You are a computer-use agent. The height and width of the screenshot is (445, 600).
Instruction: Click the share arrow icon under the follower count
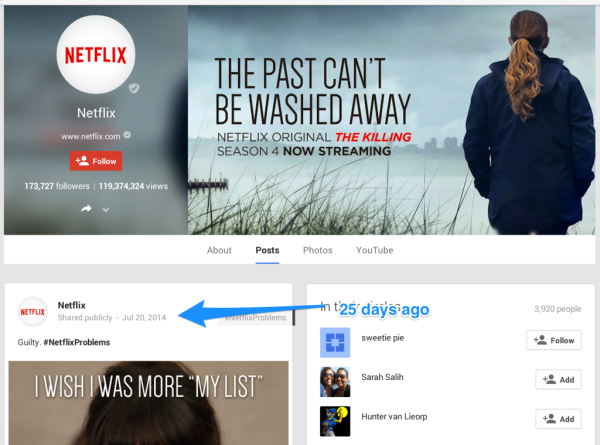(x=86, y=209)
